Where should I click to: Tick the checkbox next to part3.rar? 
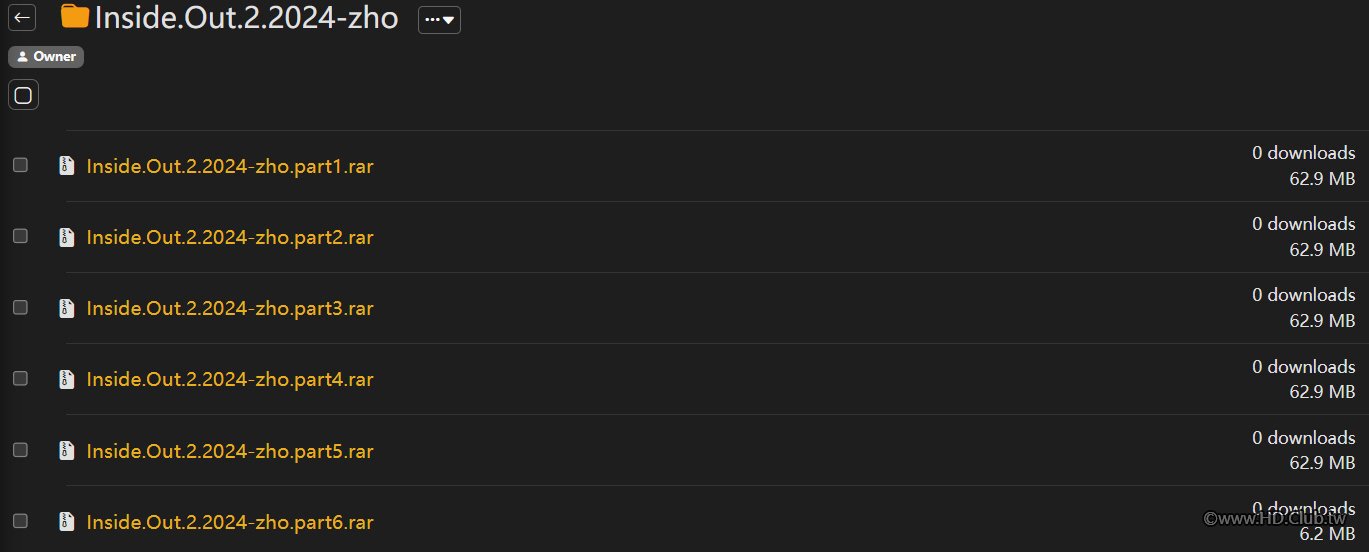point(20,307)
